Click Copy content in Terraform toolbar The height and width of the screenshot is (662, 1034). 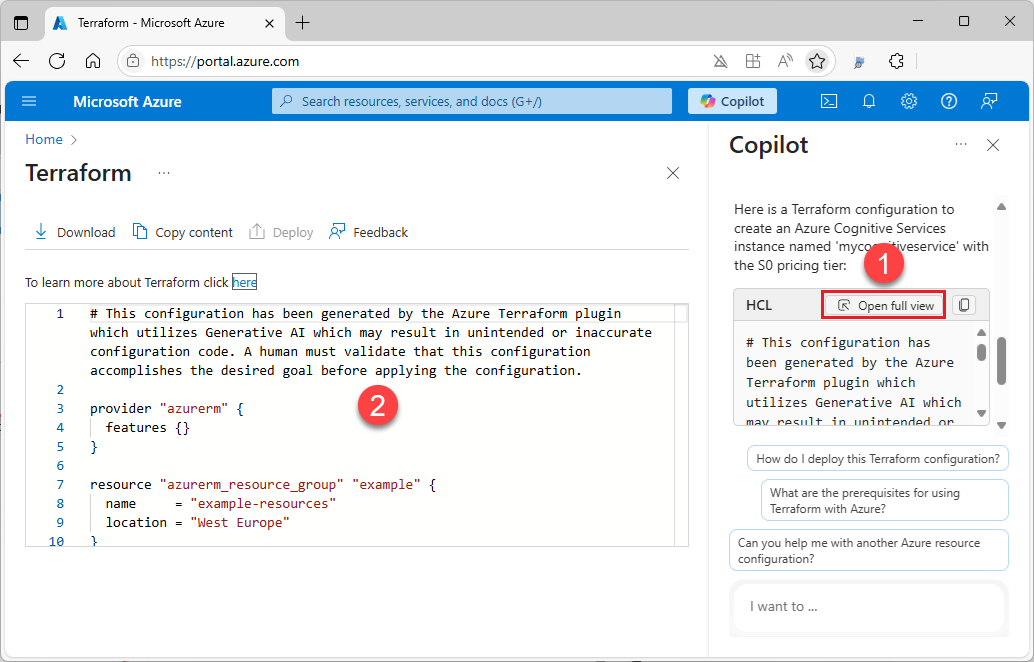click(183, 232)
